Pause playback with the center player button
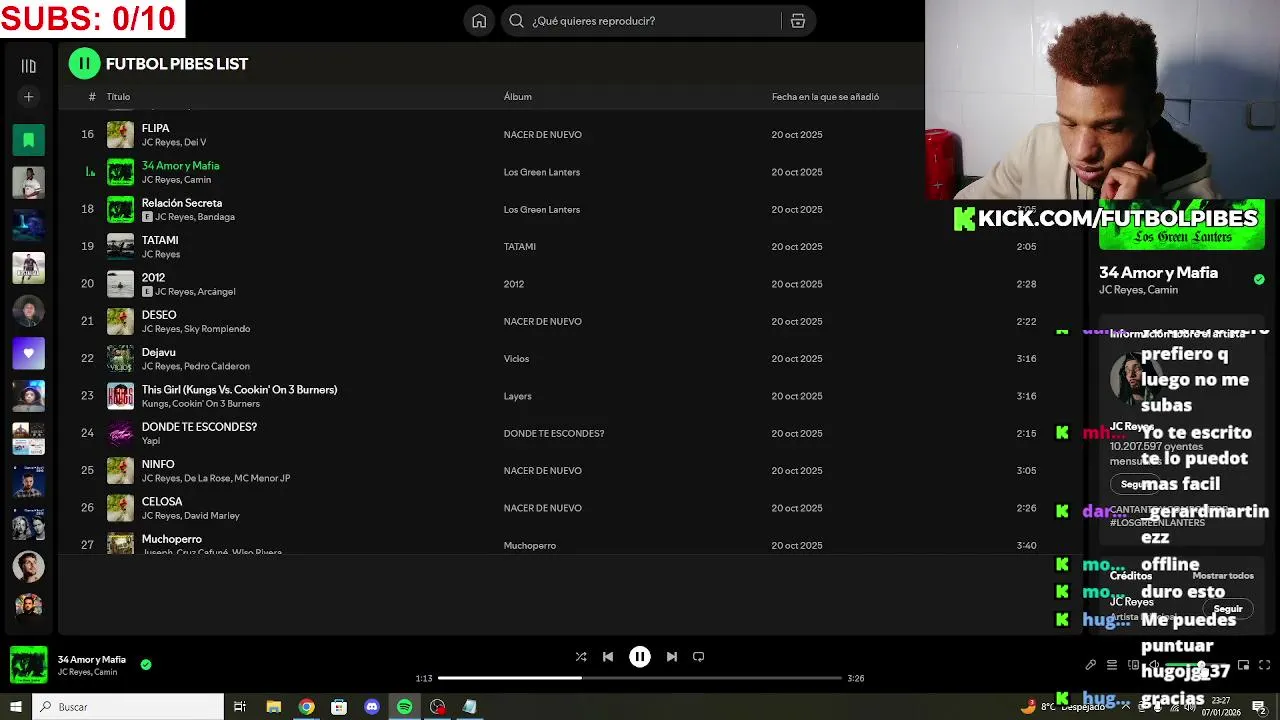This screenshot has height=720, width=1280. pos(640,657)
